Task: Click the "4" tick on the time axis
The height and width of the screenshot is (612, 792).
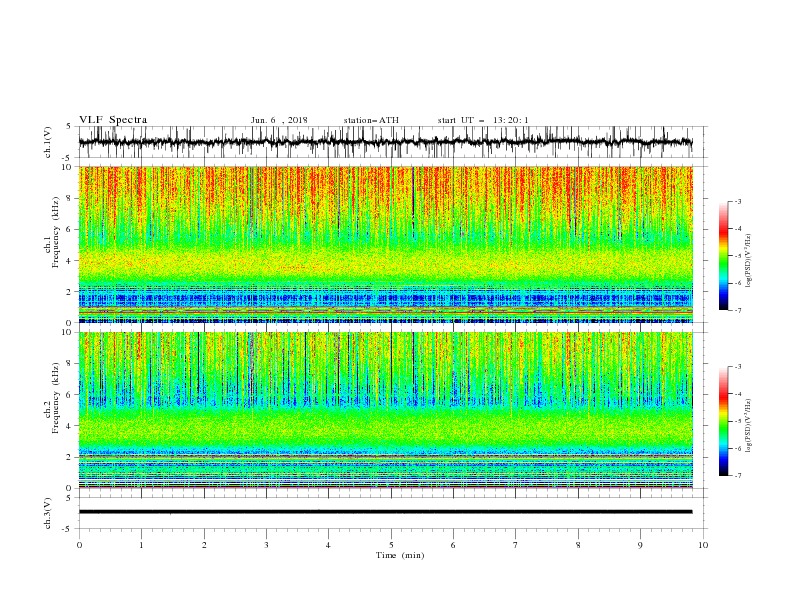Action: 328,545
